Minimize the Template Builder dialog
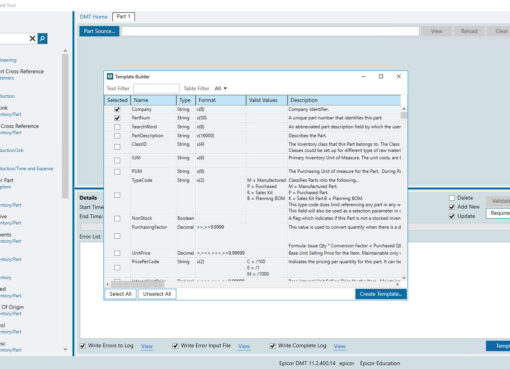The image size is (510, 369). [x=364, y=76]
